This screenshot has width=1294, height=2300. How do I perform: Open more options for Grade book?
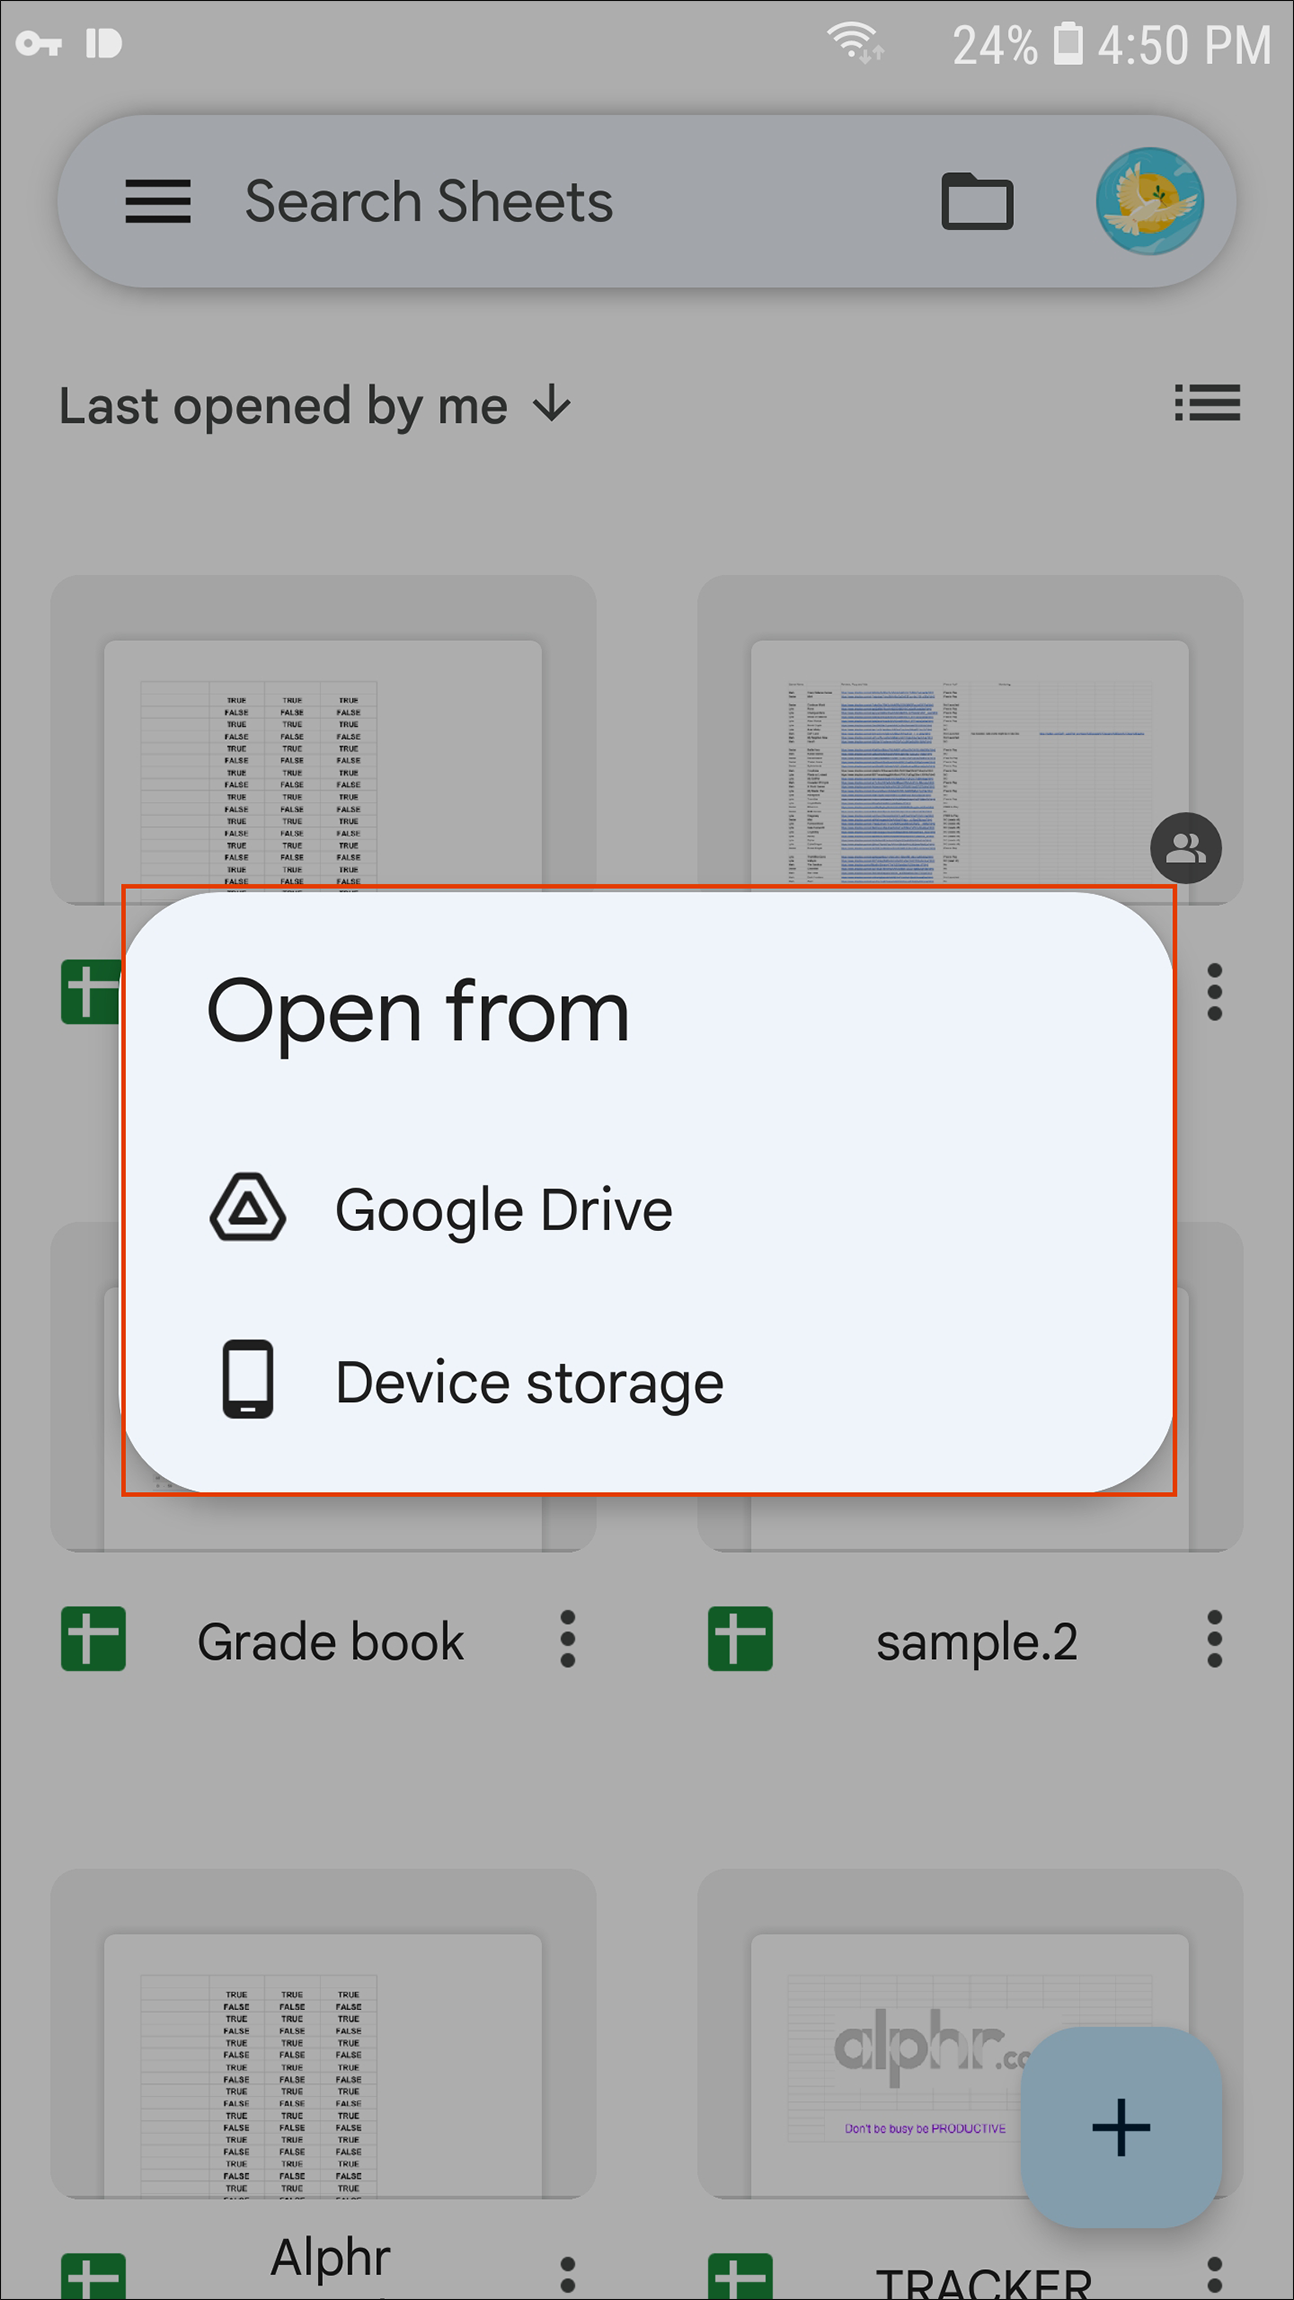[568, 1639]
